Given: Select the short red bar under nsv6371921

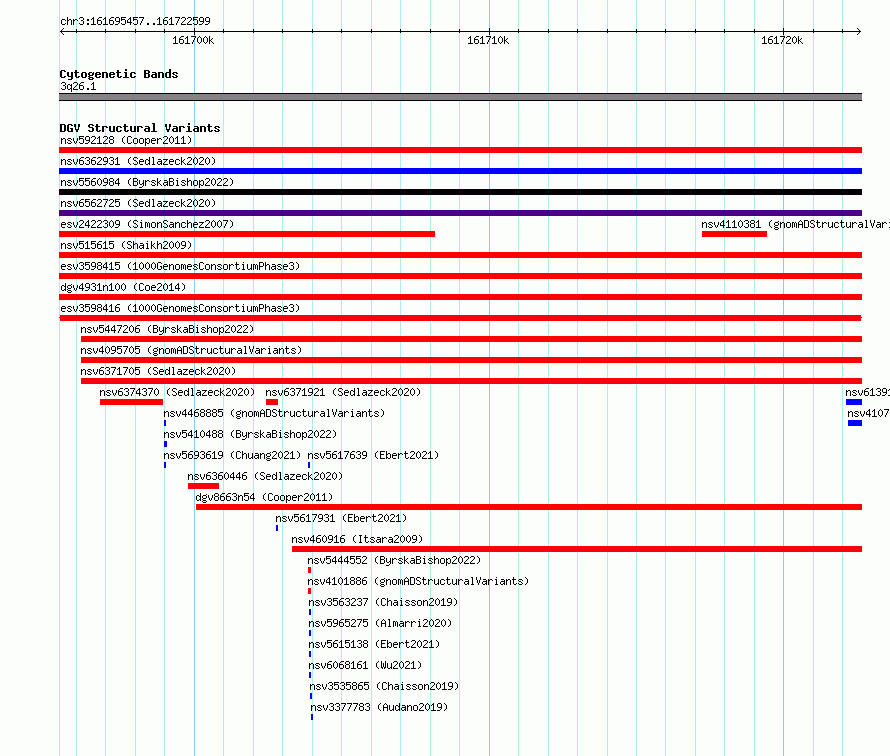Looking at the screenshot, I should click(x=272, y=402).
